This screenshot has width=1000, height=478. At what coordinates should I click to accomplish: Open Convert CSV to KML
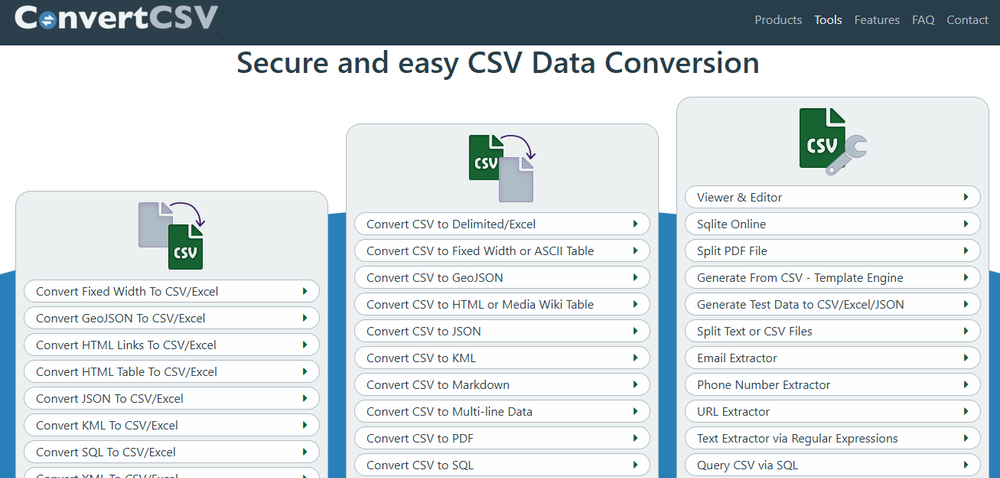[502, 358]
